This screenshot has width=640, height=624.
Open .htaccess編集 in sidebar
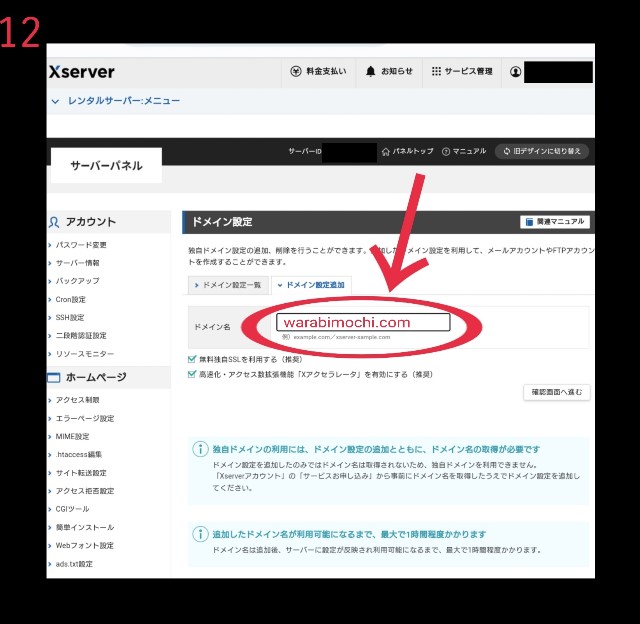(x=78, y=454)
